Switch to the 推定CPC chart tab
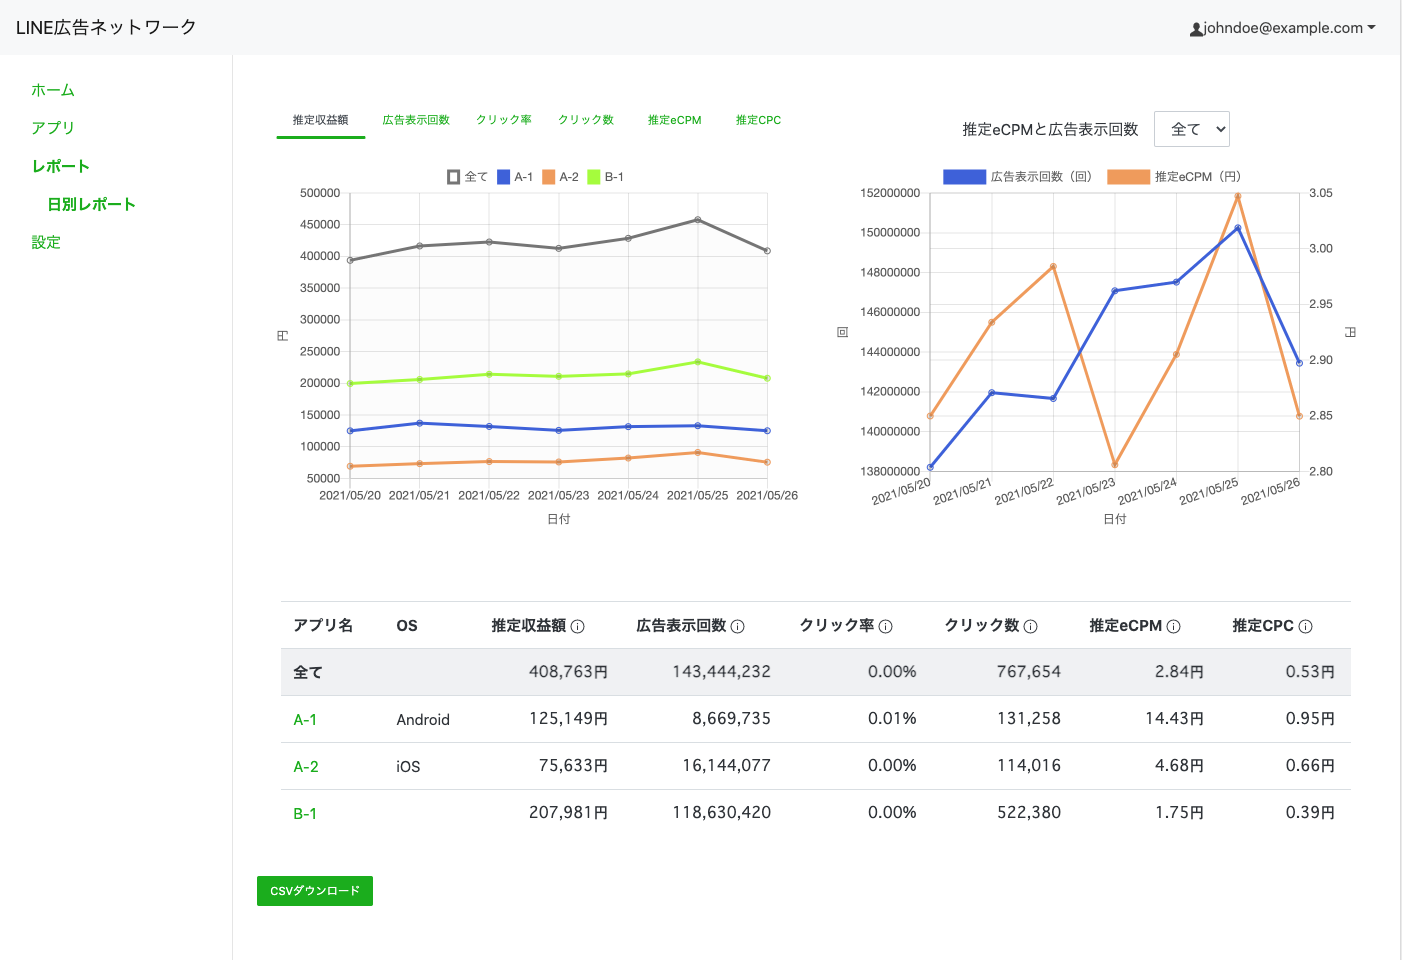The image size is (1402, 960). pos(759,120)
